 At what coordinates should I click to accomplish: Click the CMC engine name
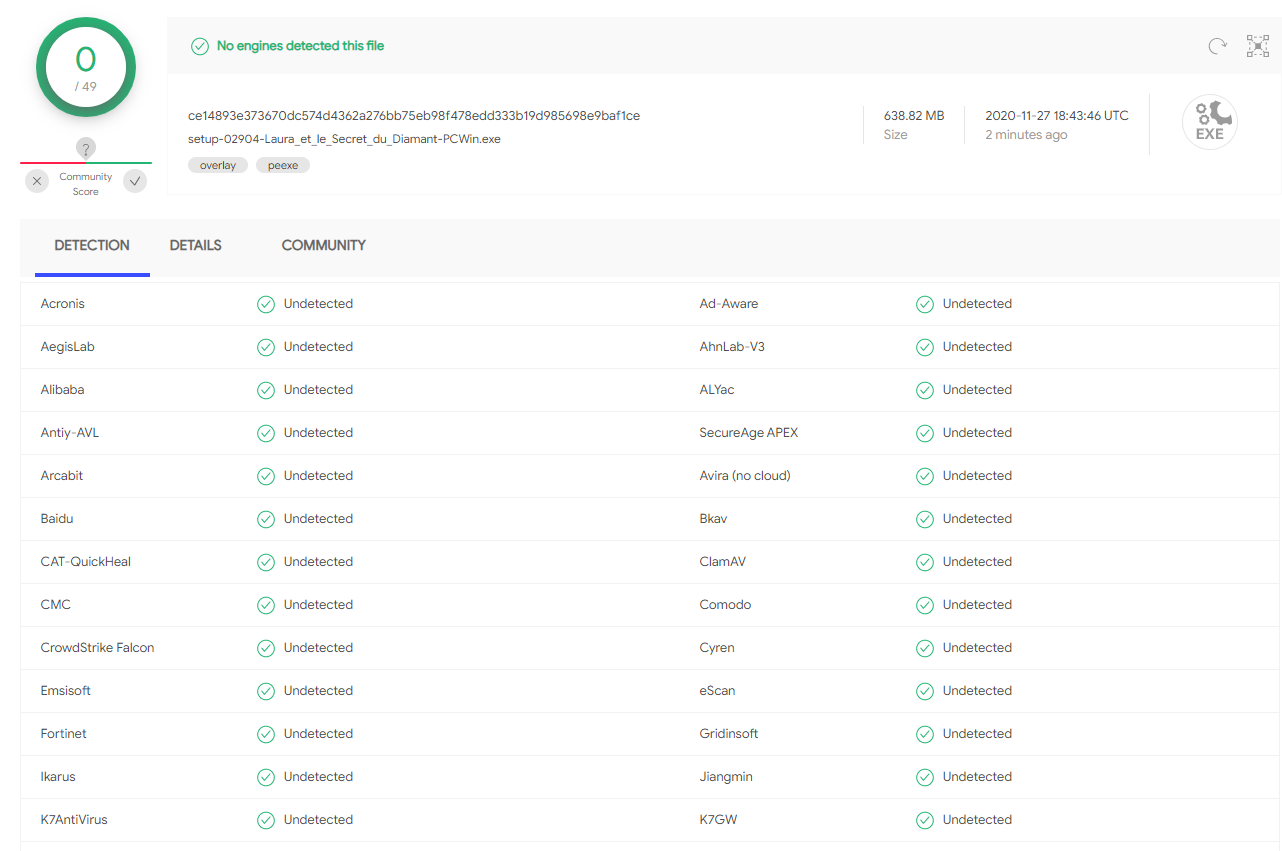pos(56,605)
